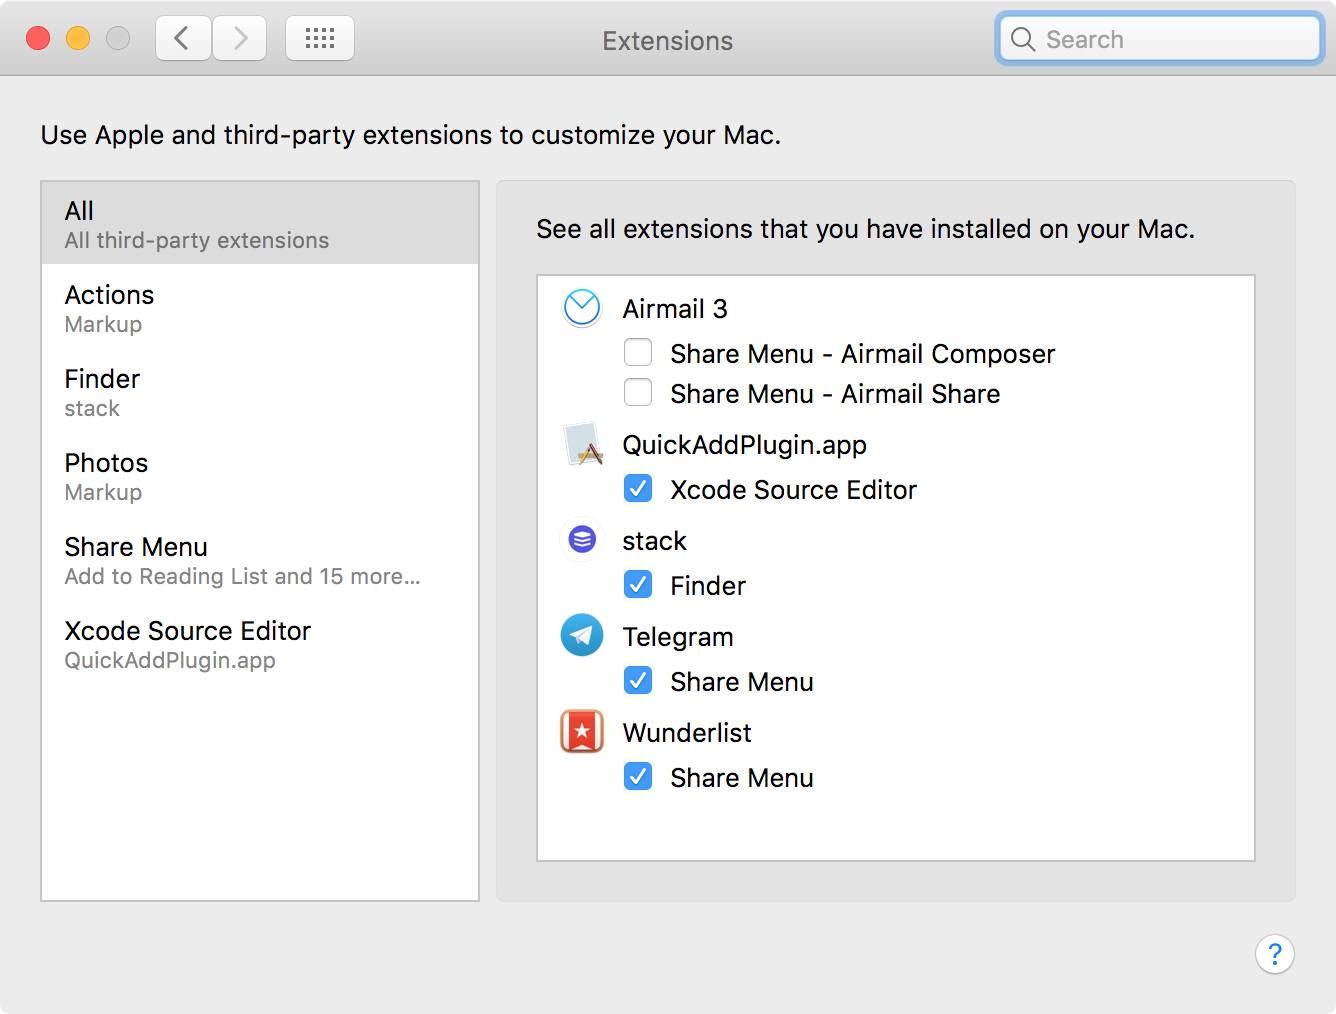Go forward with the right chevron

[x=240, y=39]
